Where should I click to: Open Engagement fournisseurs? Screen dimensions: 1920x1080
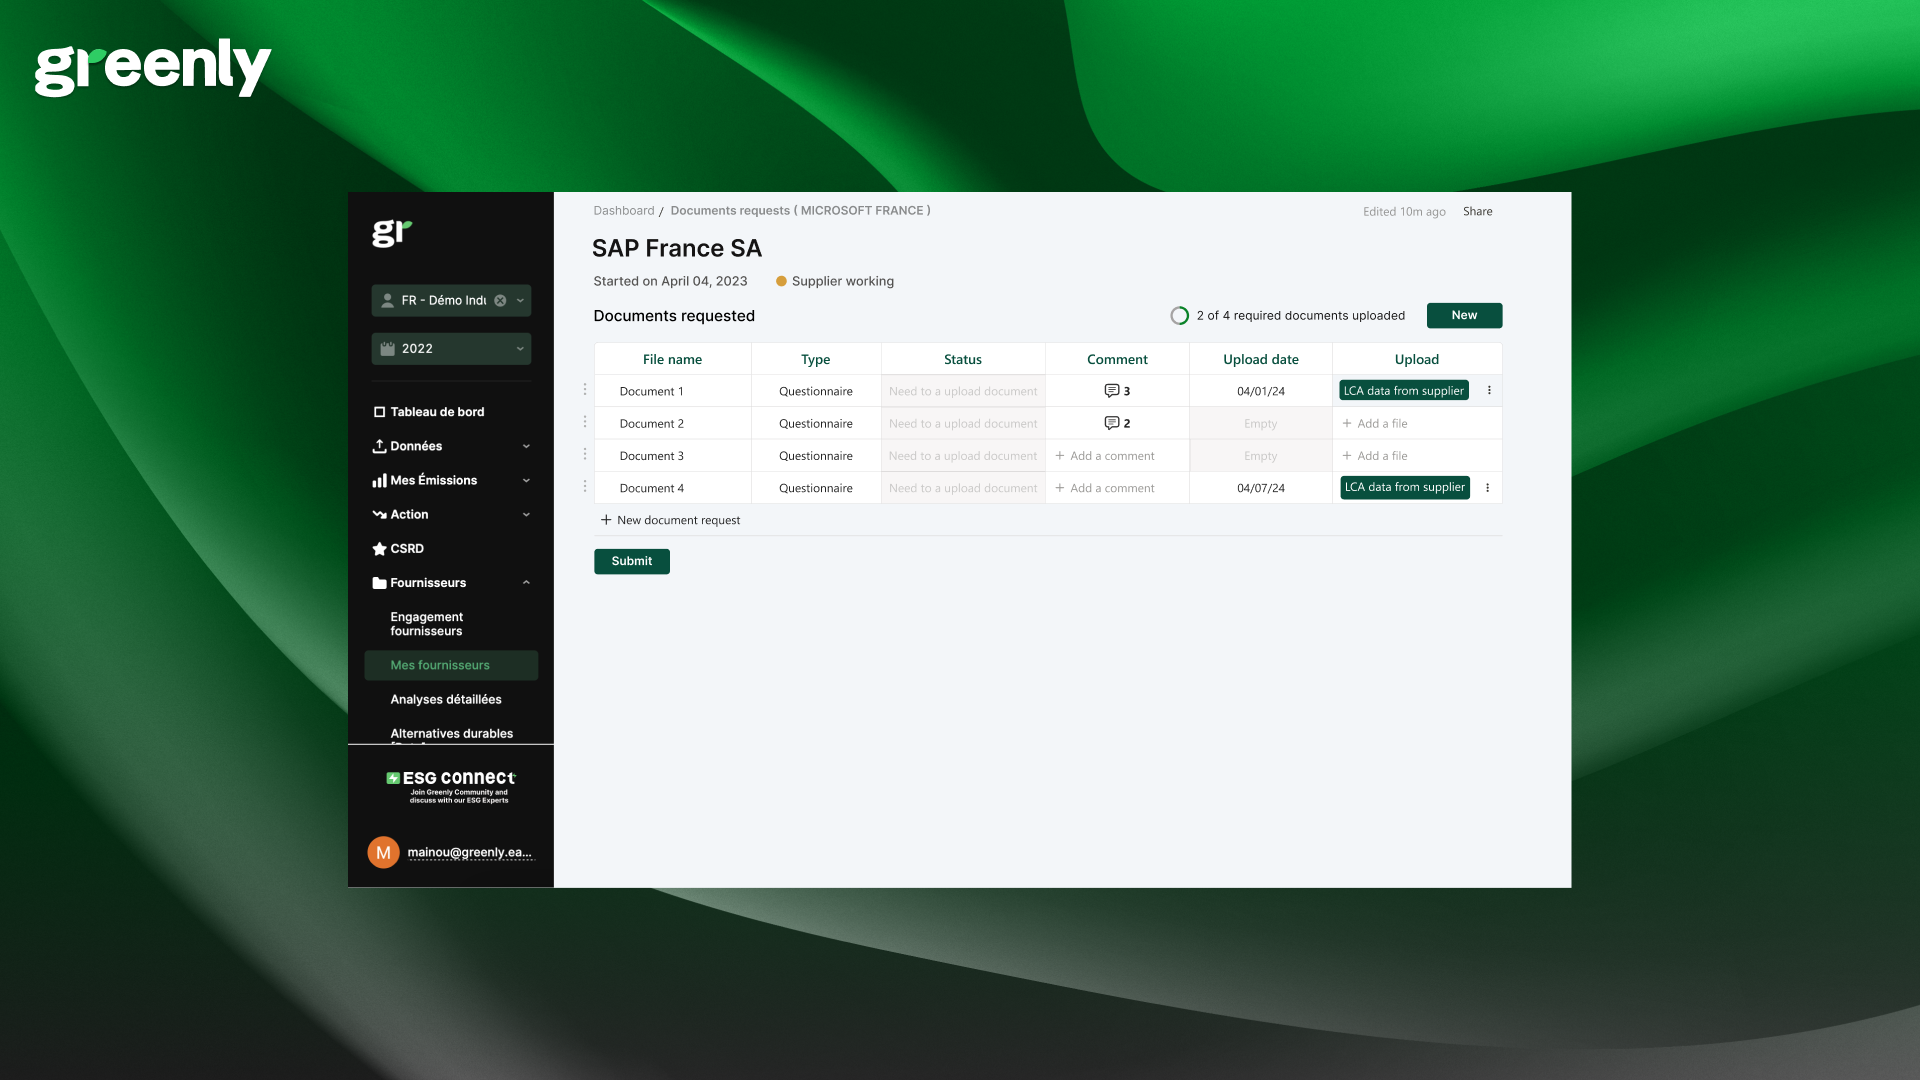pyautogui.click(x=427, y=624)
